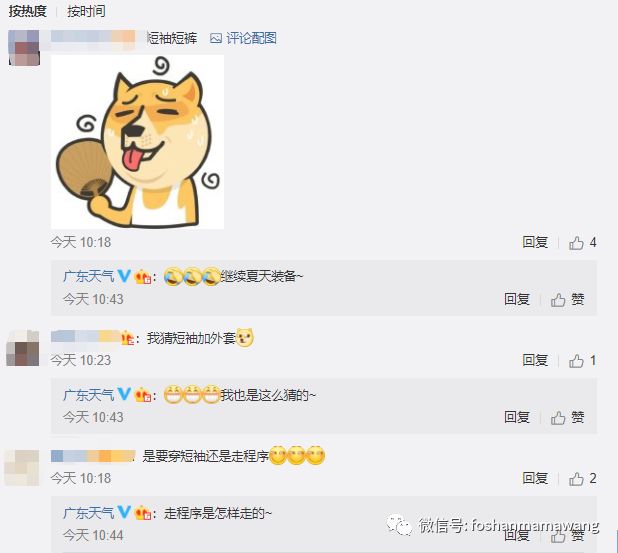This screenshot has width=618, height=553.
Task: Open the Shiba dog fan sticker image
Action: tap(138, 142)
